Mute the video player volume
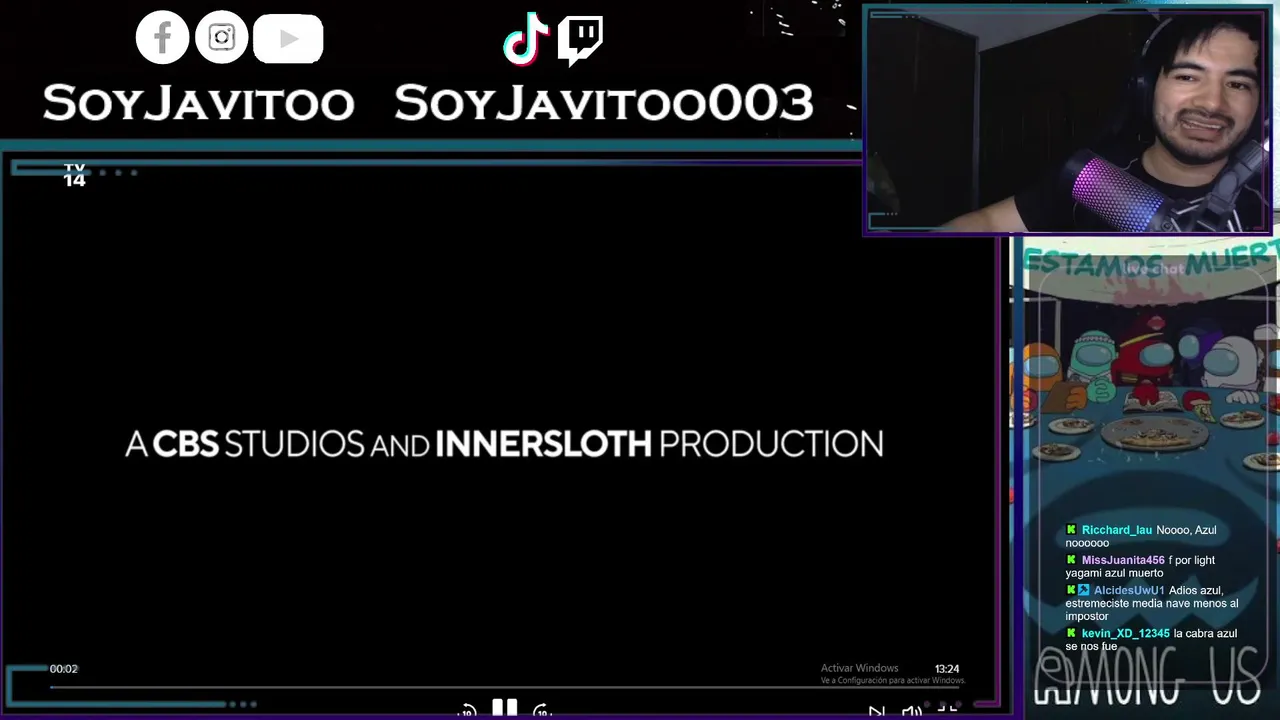This screenshot has width=1280, height=720. (x=911, y=713)
